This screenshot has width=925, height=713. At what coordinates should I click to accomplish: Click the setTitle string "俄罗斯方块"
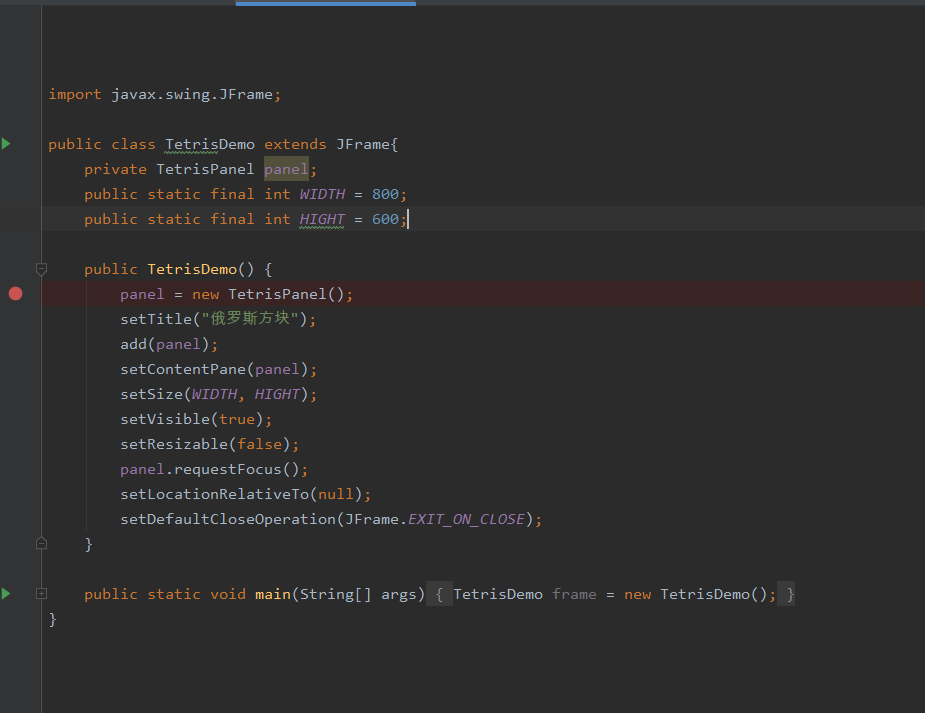tap(250, 319)
